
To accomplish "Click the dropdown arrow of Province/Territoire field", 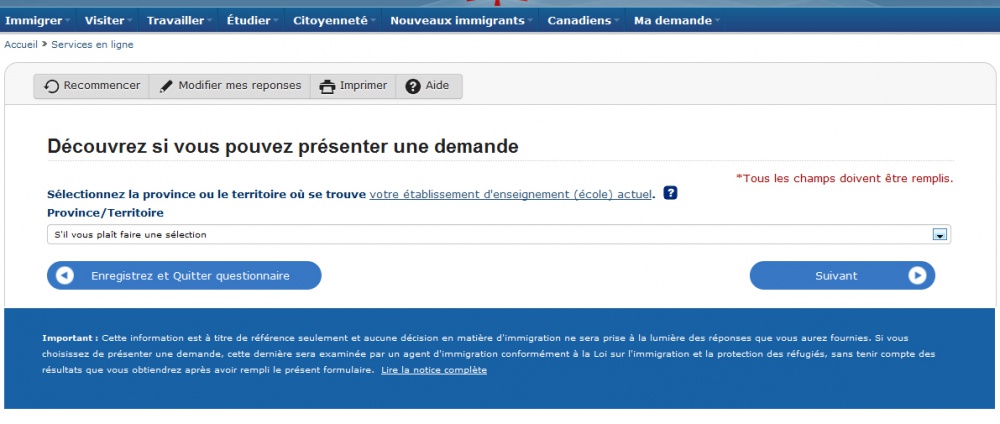I will click(x=939, y=234).
